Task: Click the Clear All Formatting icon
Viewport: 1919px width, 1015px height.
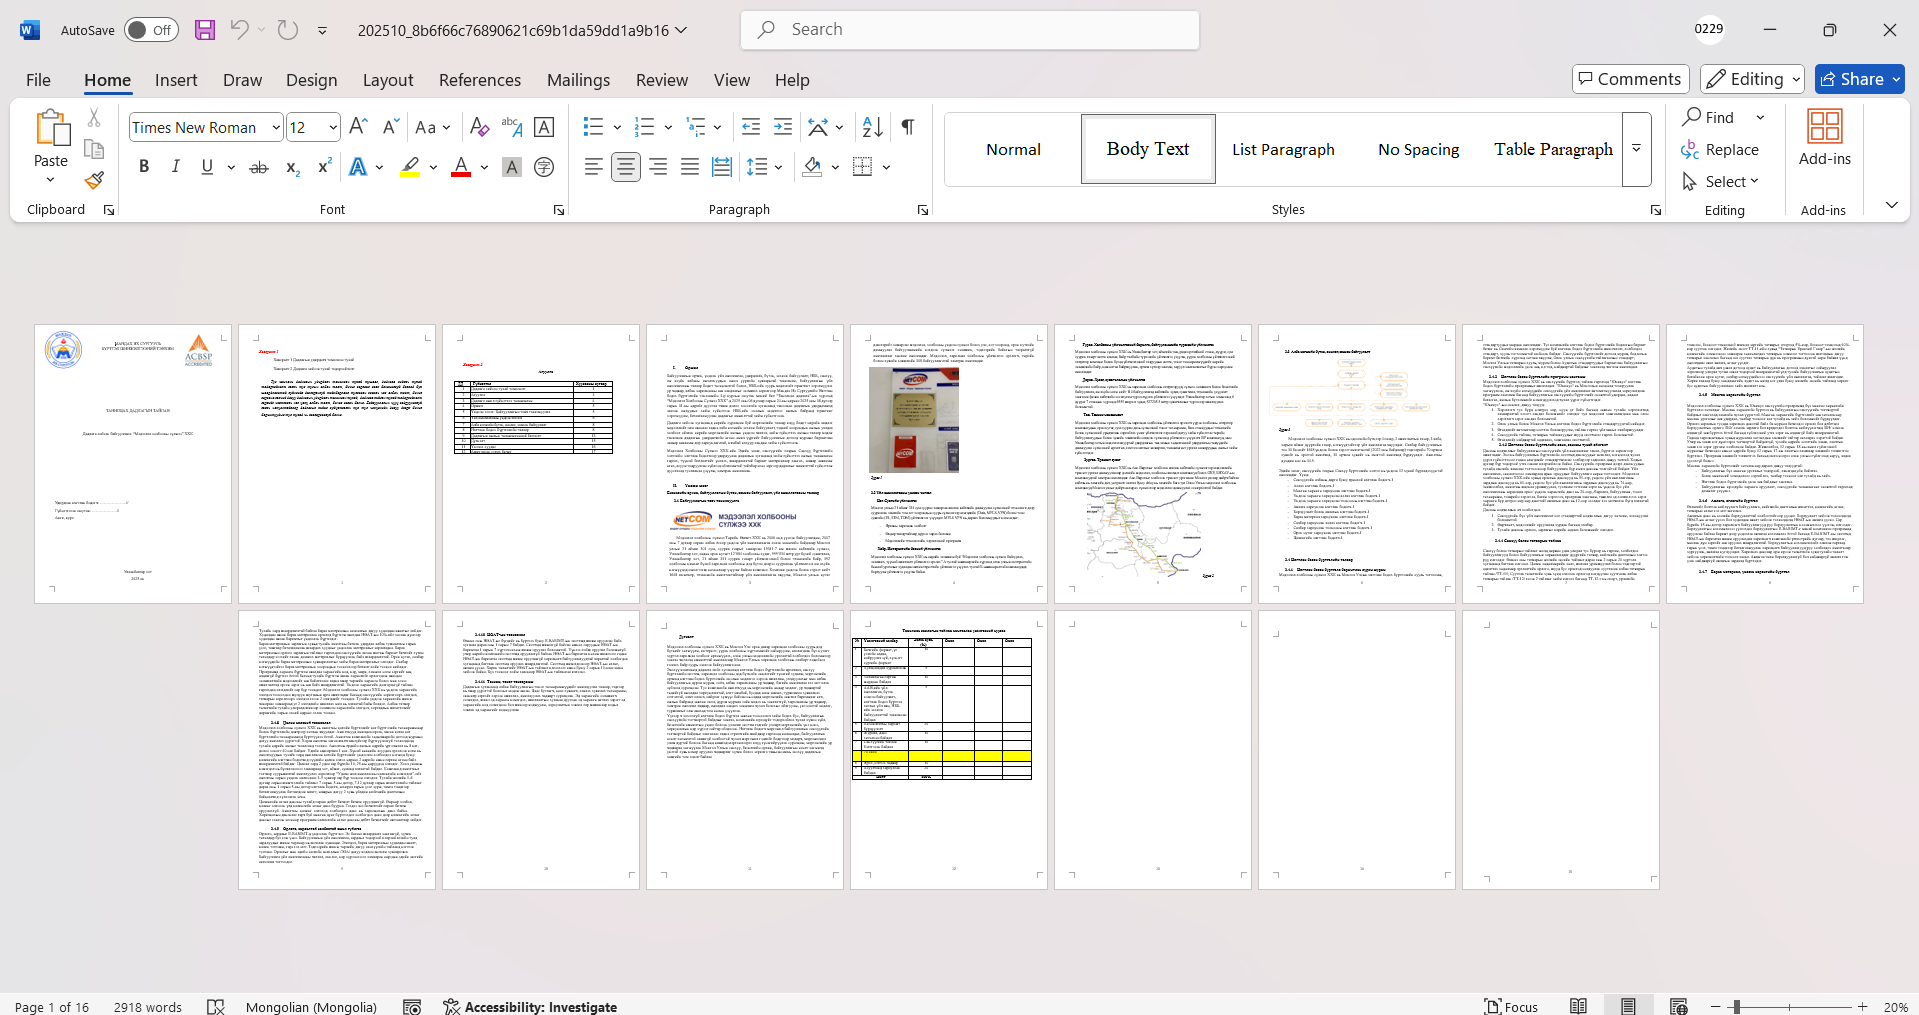Action: pyautogui.click(x=479, y=127)
